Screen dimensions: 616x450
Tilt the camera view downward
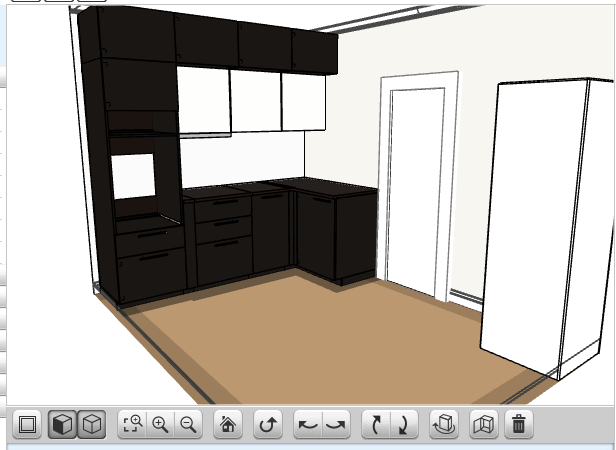pyautogui.click(x=403, y=425)
